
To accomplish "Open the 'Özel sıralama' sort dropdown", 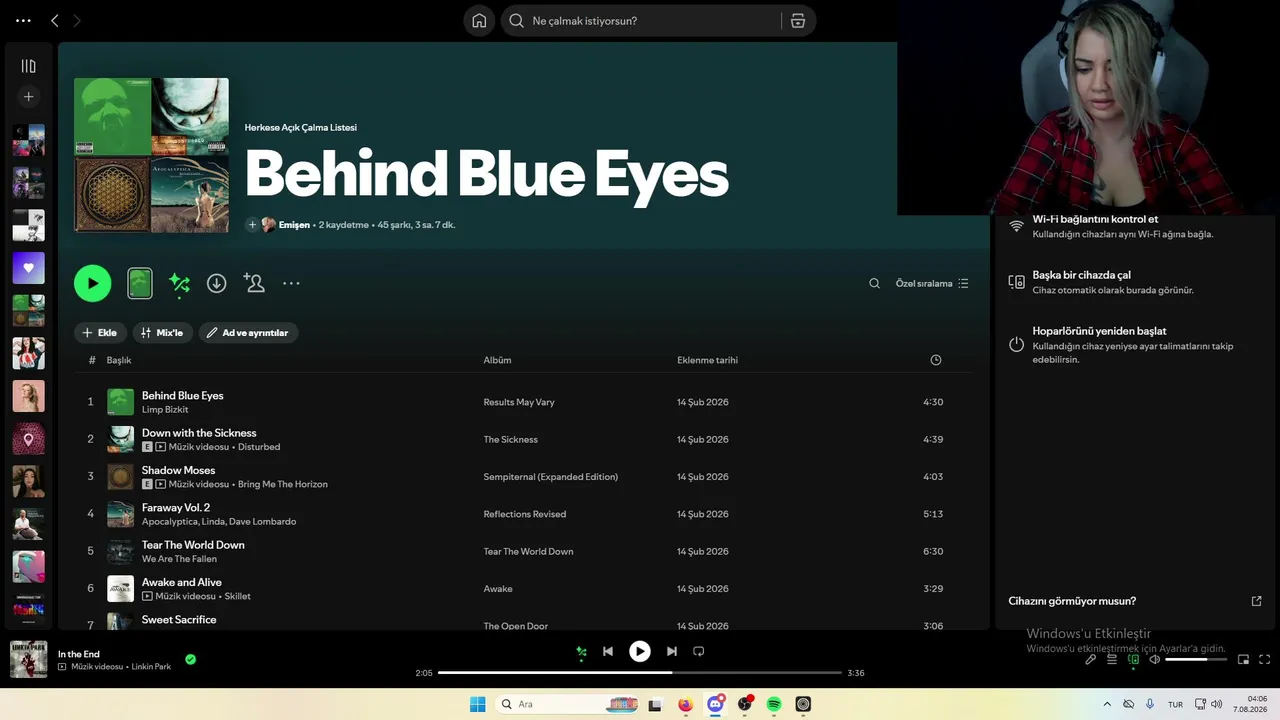I will pos(932,283).
